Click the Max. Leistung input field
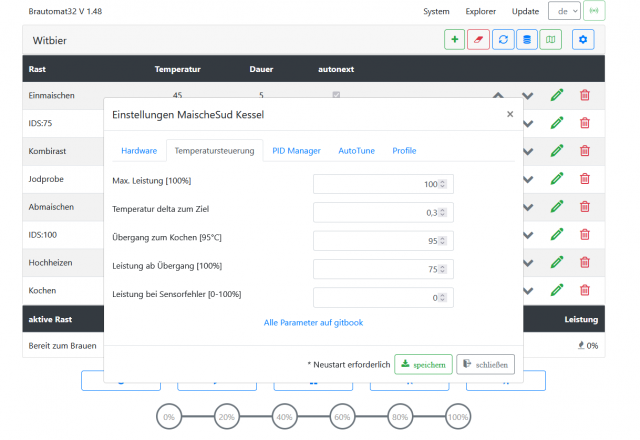640x440 pixels. (383, 184)
